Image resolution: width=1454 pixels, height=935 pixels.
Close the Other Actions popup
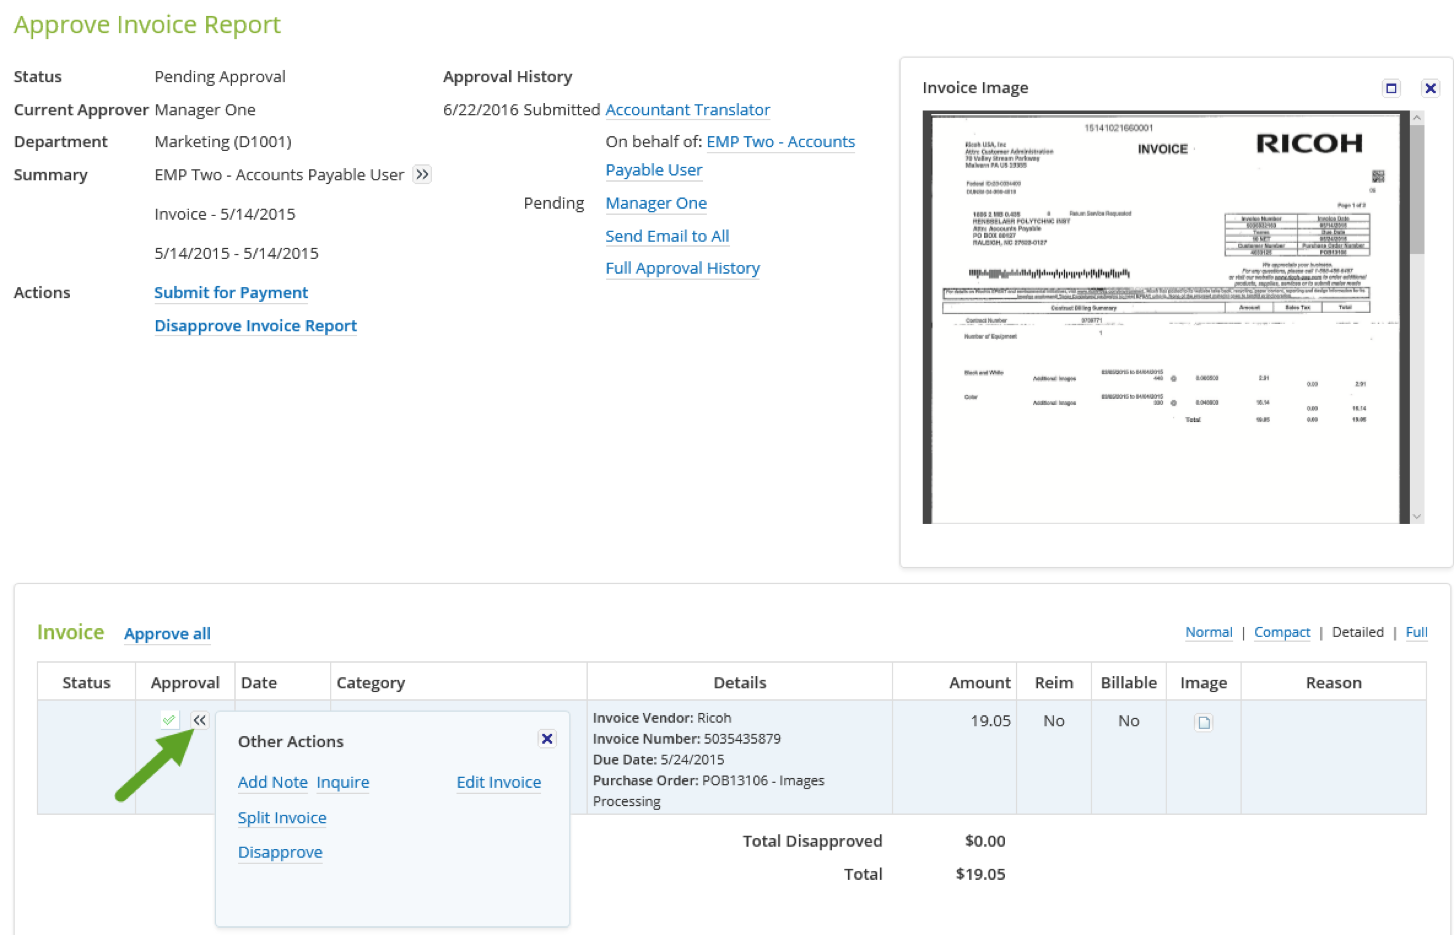(x=547, y=739)
